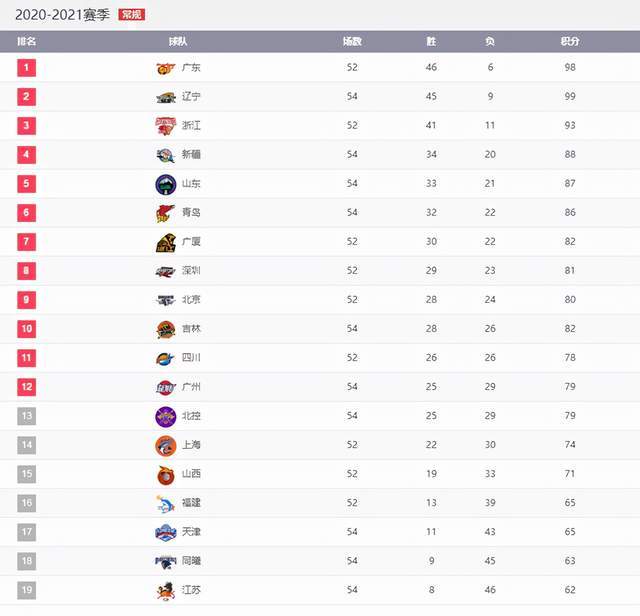Open the 广厦 team name link
This screenshot has width=640, height=616.
[191, 242]
